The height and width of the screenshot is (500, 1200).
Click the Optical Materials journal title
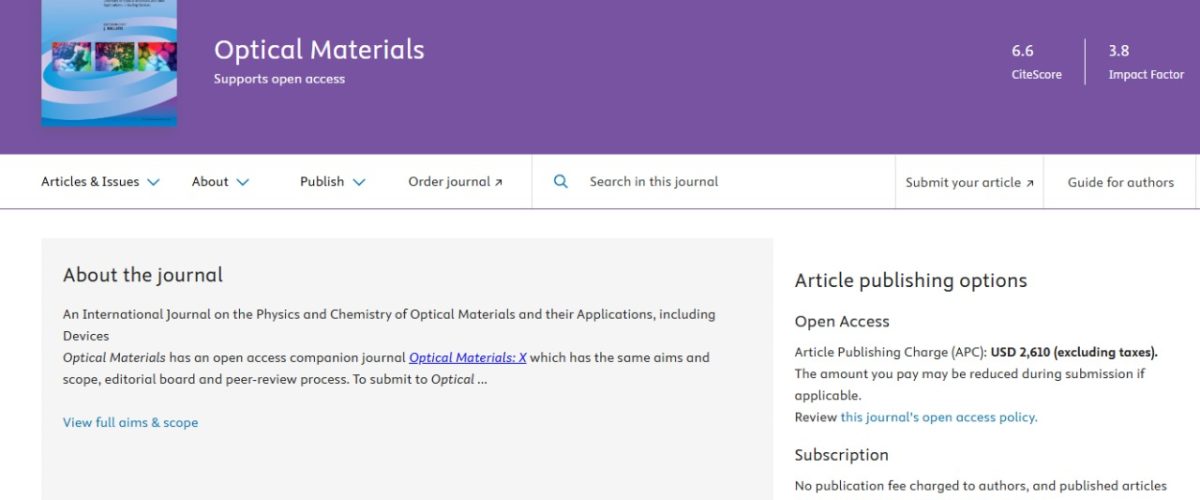(319, 50)
